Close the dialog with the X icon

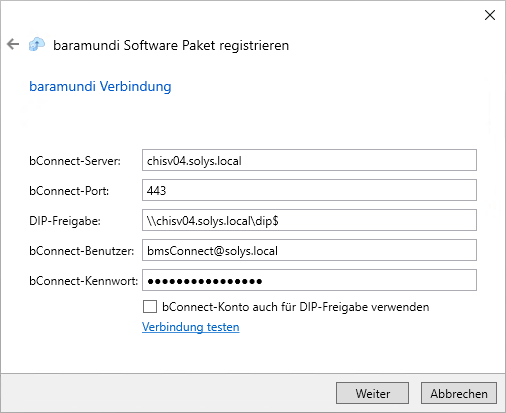[x=490, y=15]
